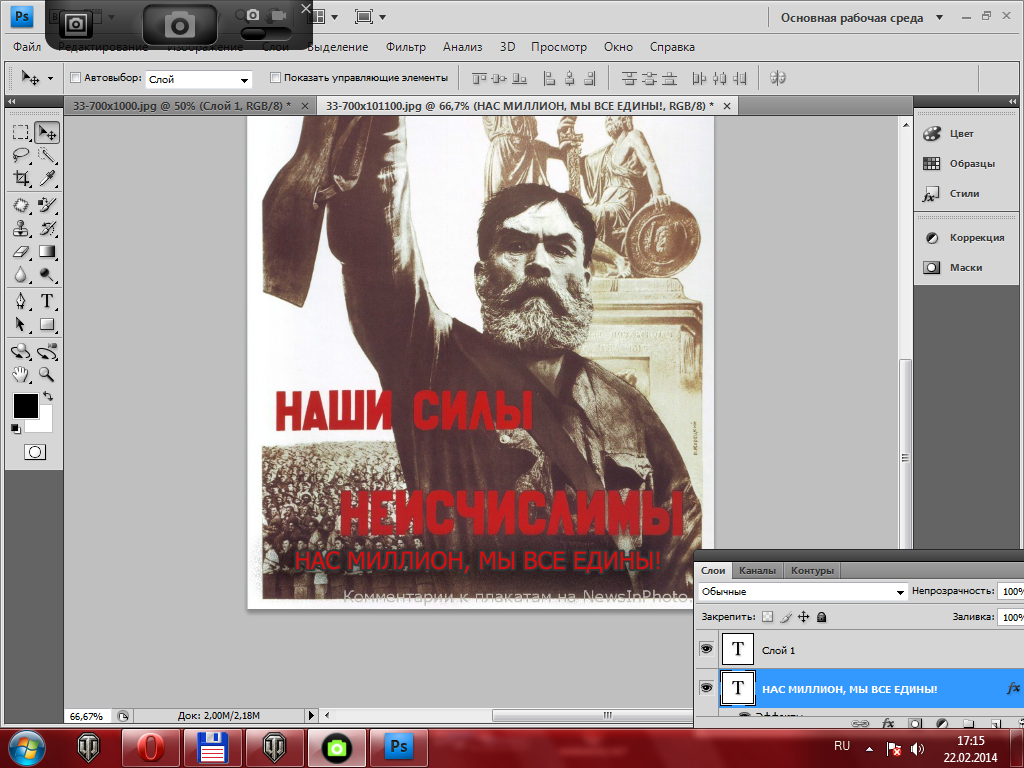This screenshot has width=1024, height=768.
Task: Open the Обычные blend mode dropdown
Action: point(802,592)
